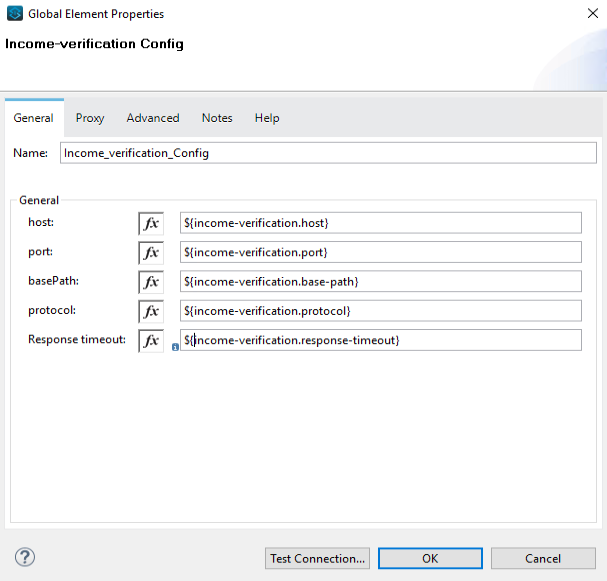The image size is (607, 581).
Task: Click the Test Connection button
Action: point(317,558)
